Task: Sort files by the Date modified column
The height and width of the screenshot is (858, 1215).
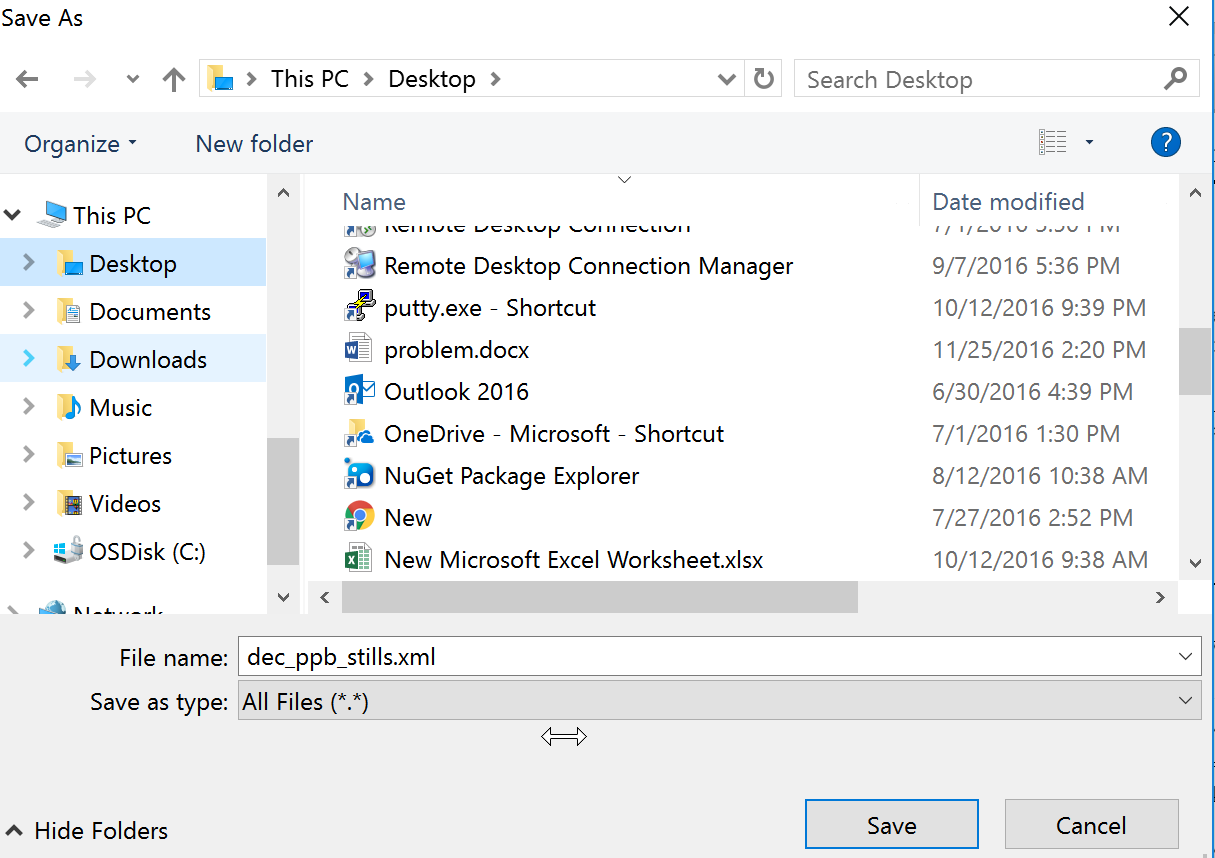Action: [1007, 201]
